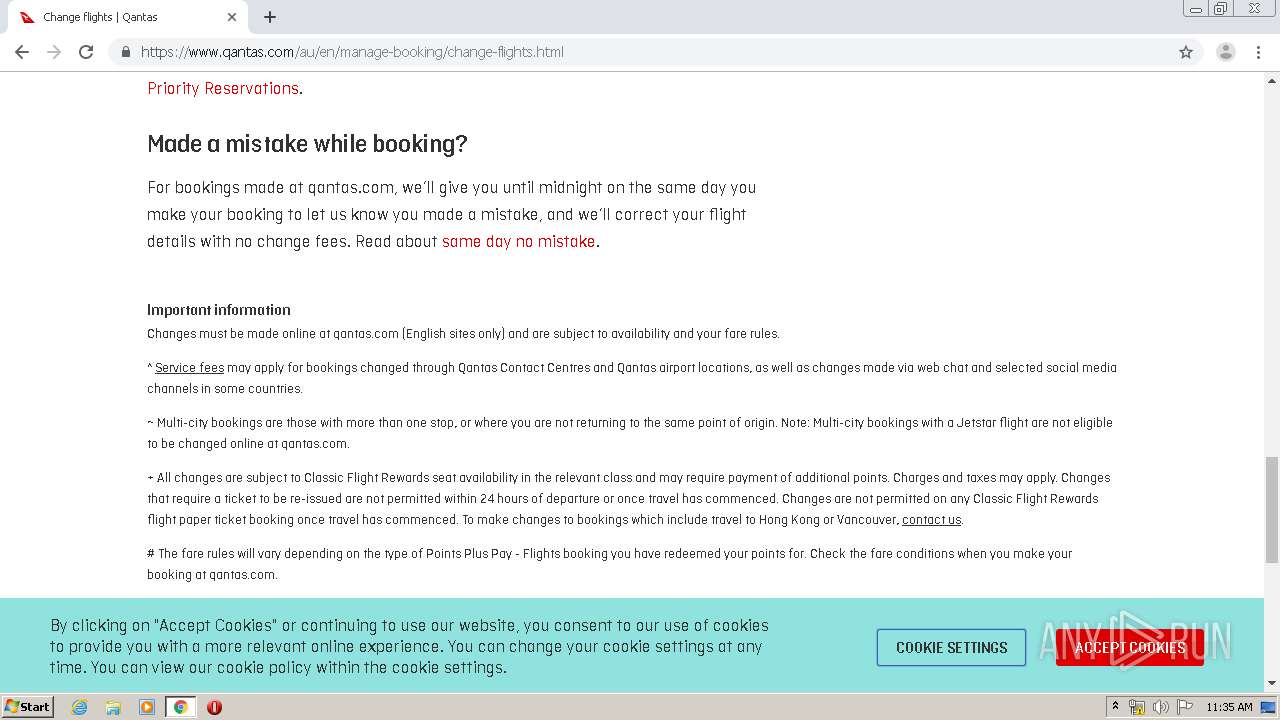Follow the contact us link

click(931, 520)
